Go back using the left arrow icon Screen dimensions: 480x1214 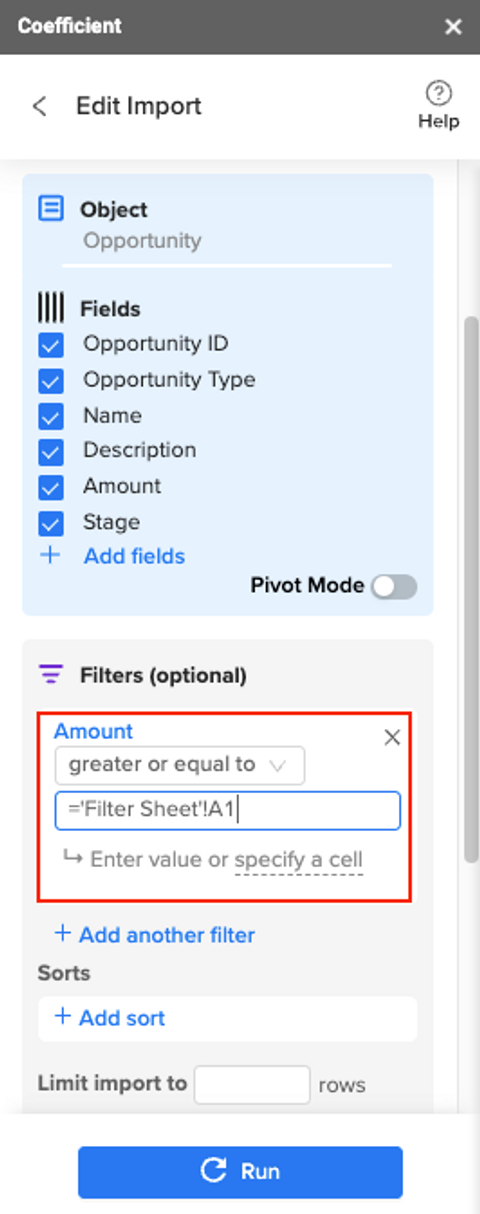[39, 106]
